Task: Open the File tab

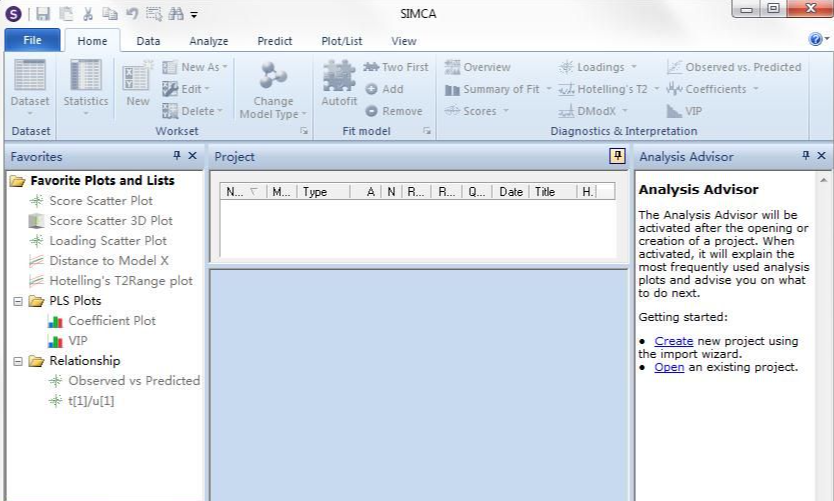Action: click(32, 40)
